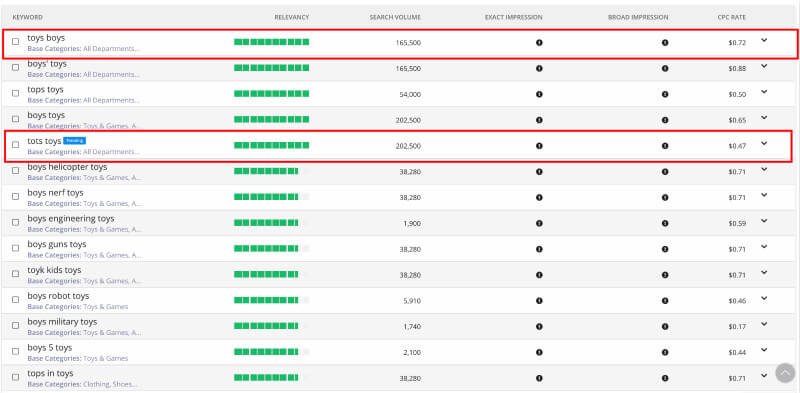
Task: Click broad impression icon for 'toyk kids toys'
Action: (665, 275)
